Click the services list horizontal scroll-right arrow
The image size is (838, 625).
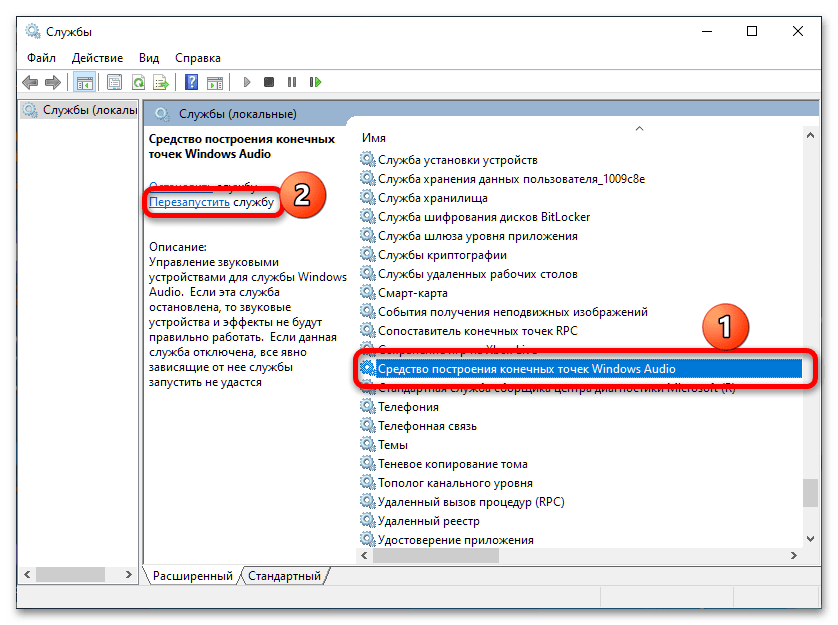pos(794,555)
